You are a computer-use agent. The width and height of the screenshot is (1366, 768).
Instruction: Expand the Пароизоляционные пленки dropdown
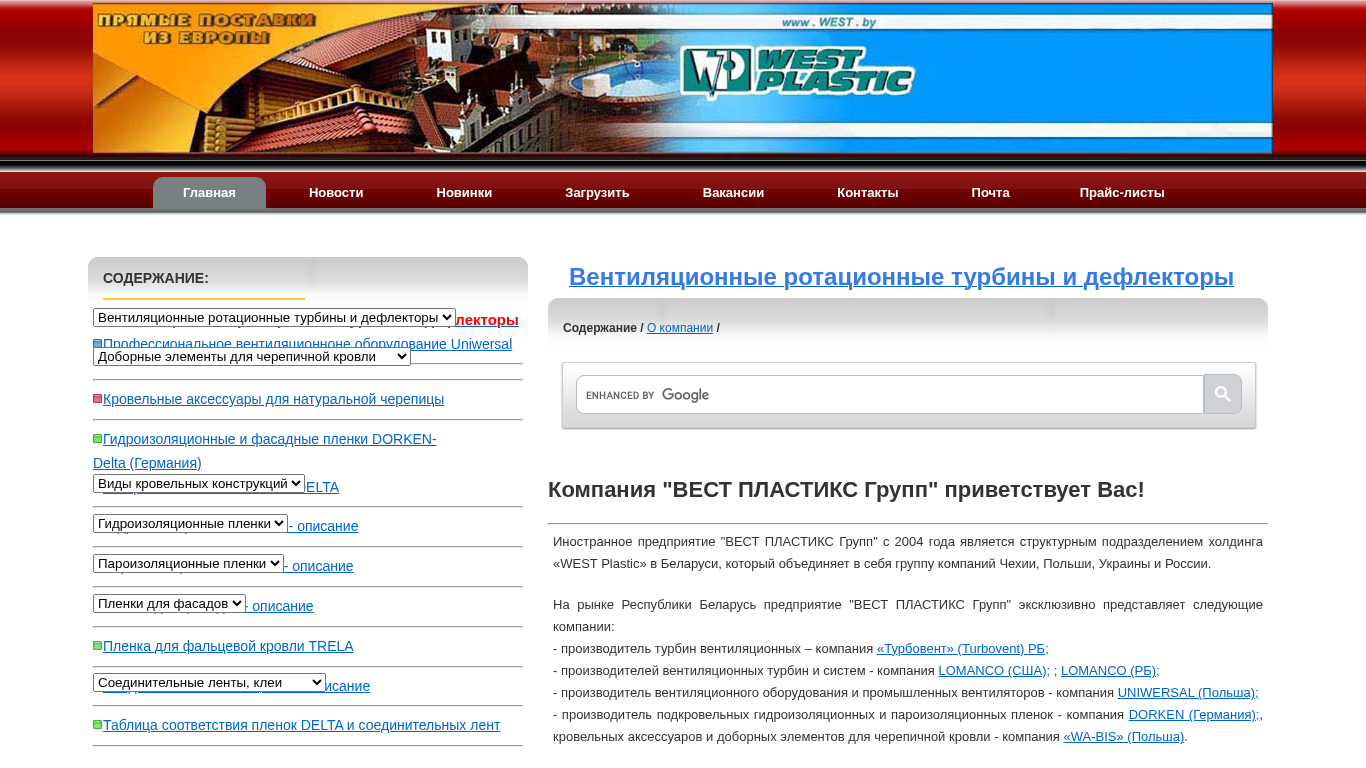click(x=188, y=563)
